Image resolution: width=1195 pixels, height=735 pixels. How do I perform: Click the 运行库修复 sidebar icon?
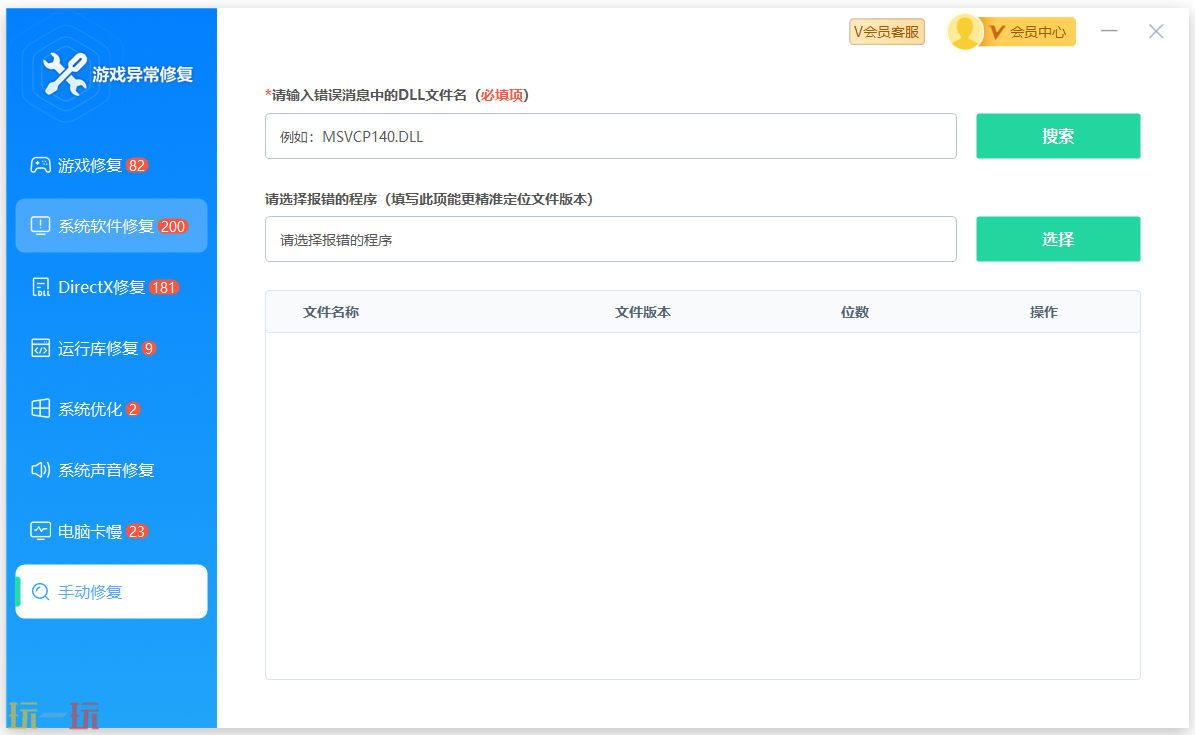pyautogui.click(x=40, y=347)
